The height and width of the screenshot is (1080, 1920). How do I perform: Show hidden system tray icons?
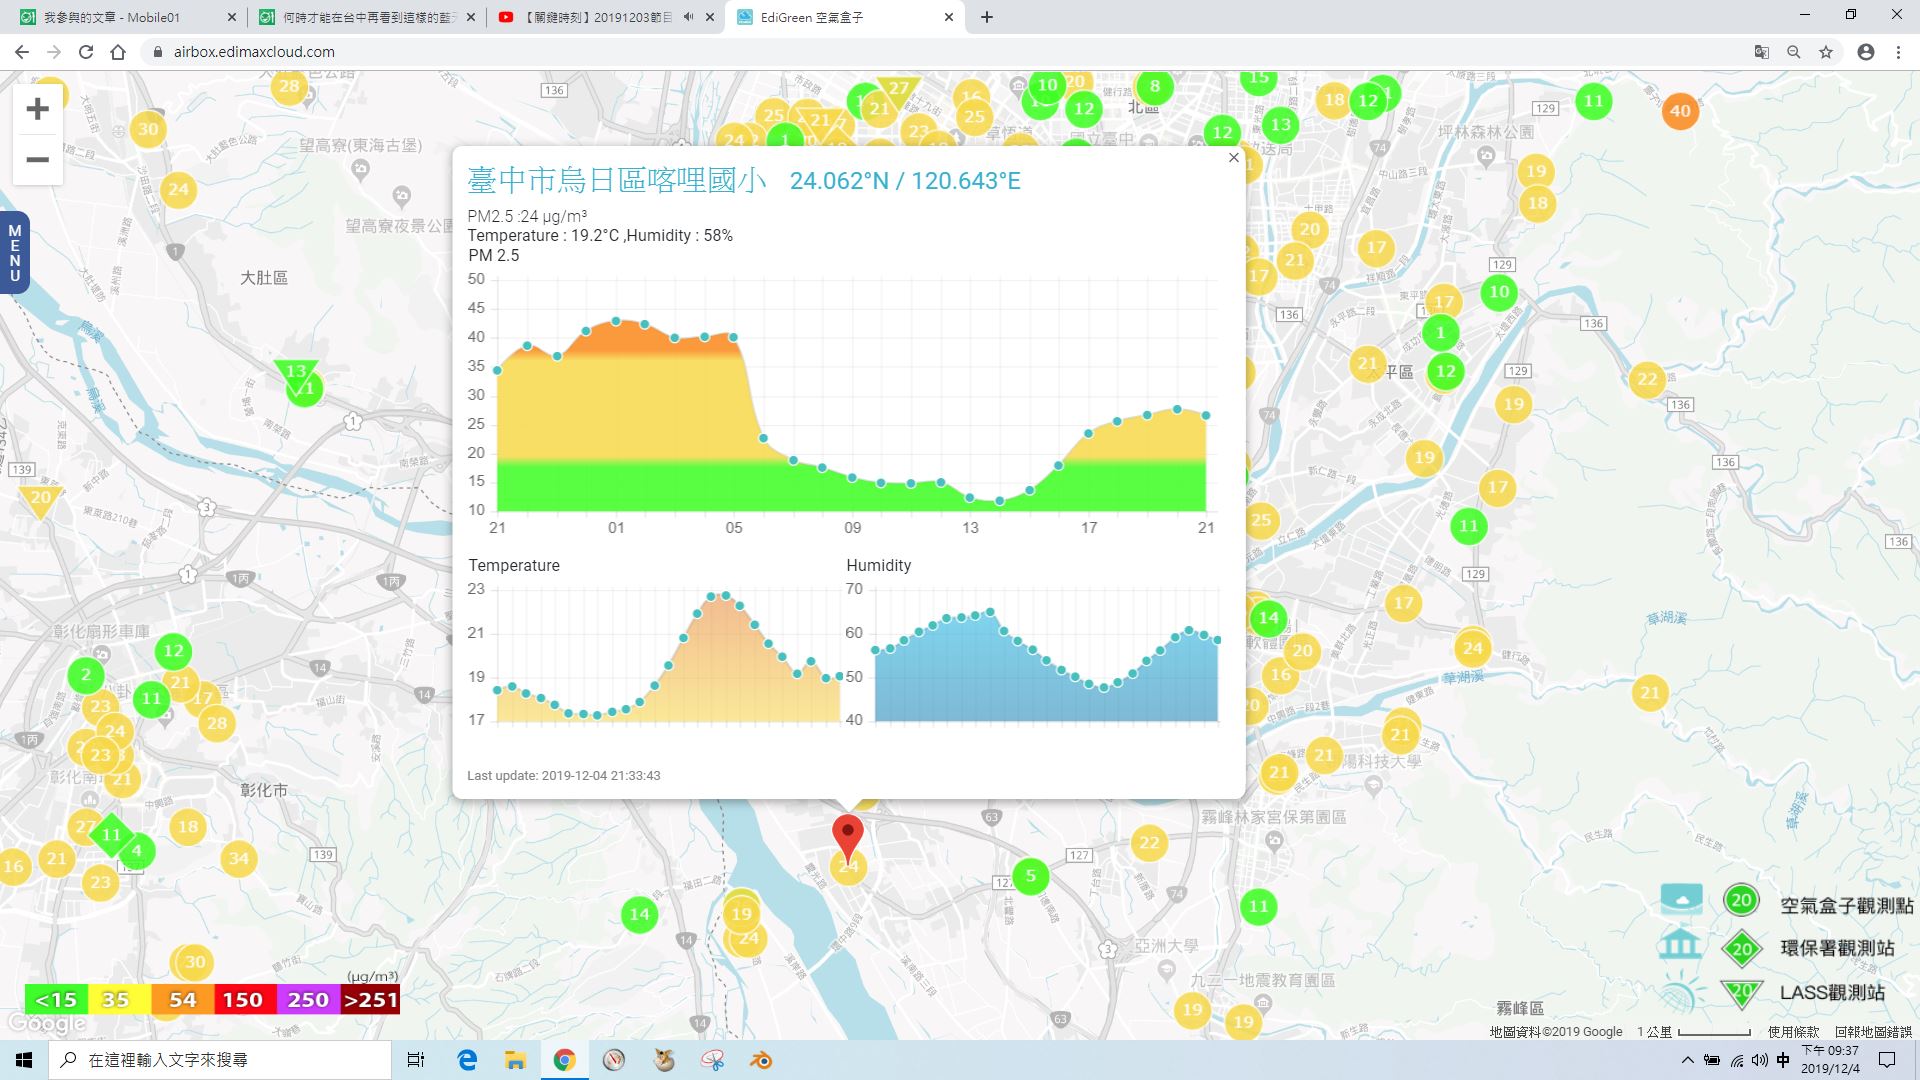pos(1688,1060)
